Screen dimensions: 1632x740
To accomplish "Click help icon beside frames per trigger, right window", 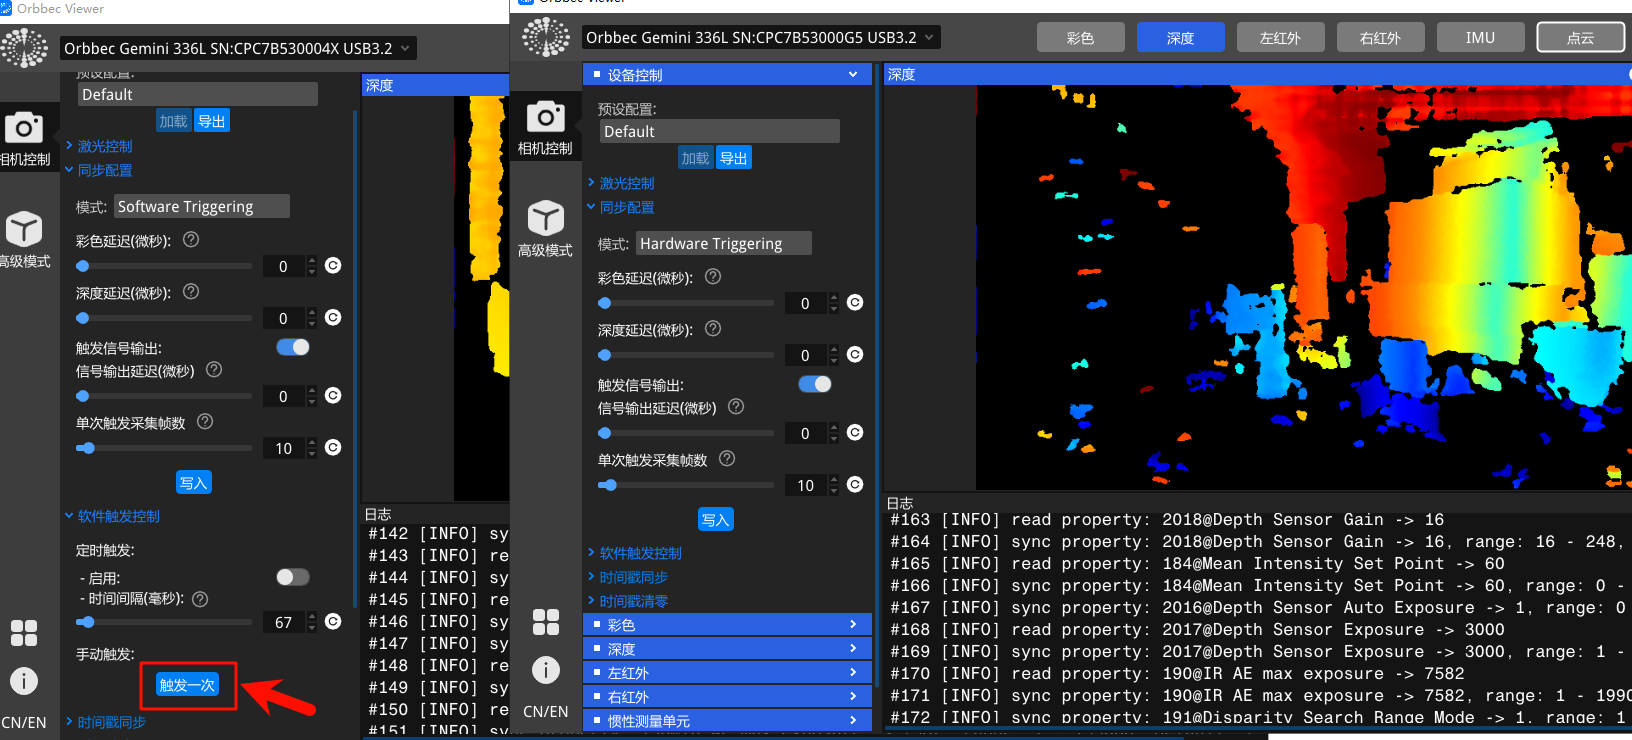I will [x=727, y=459].
